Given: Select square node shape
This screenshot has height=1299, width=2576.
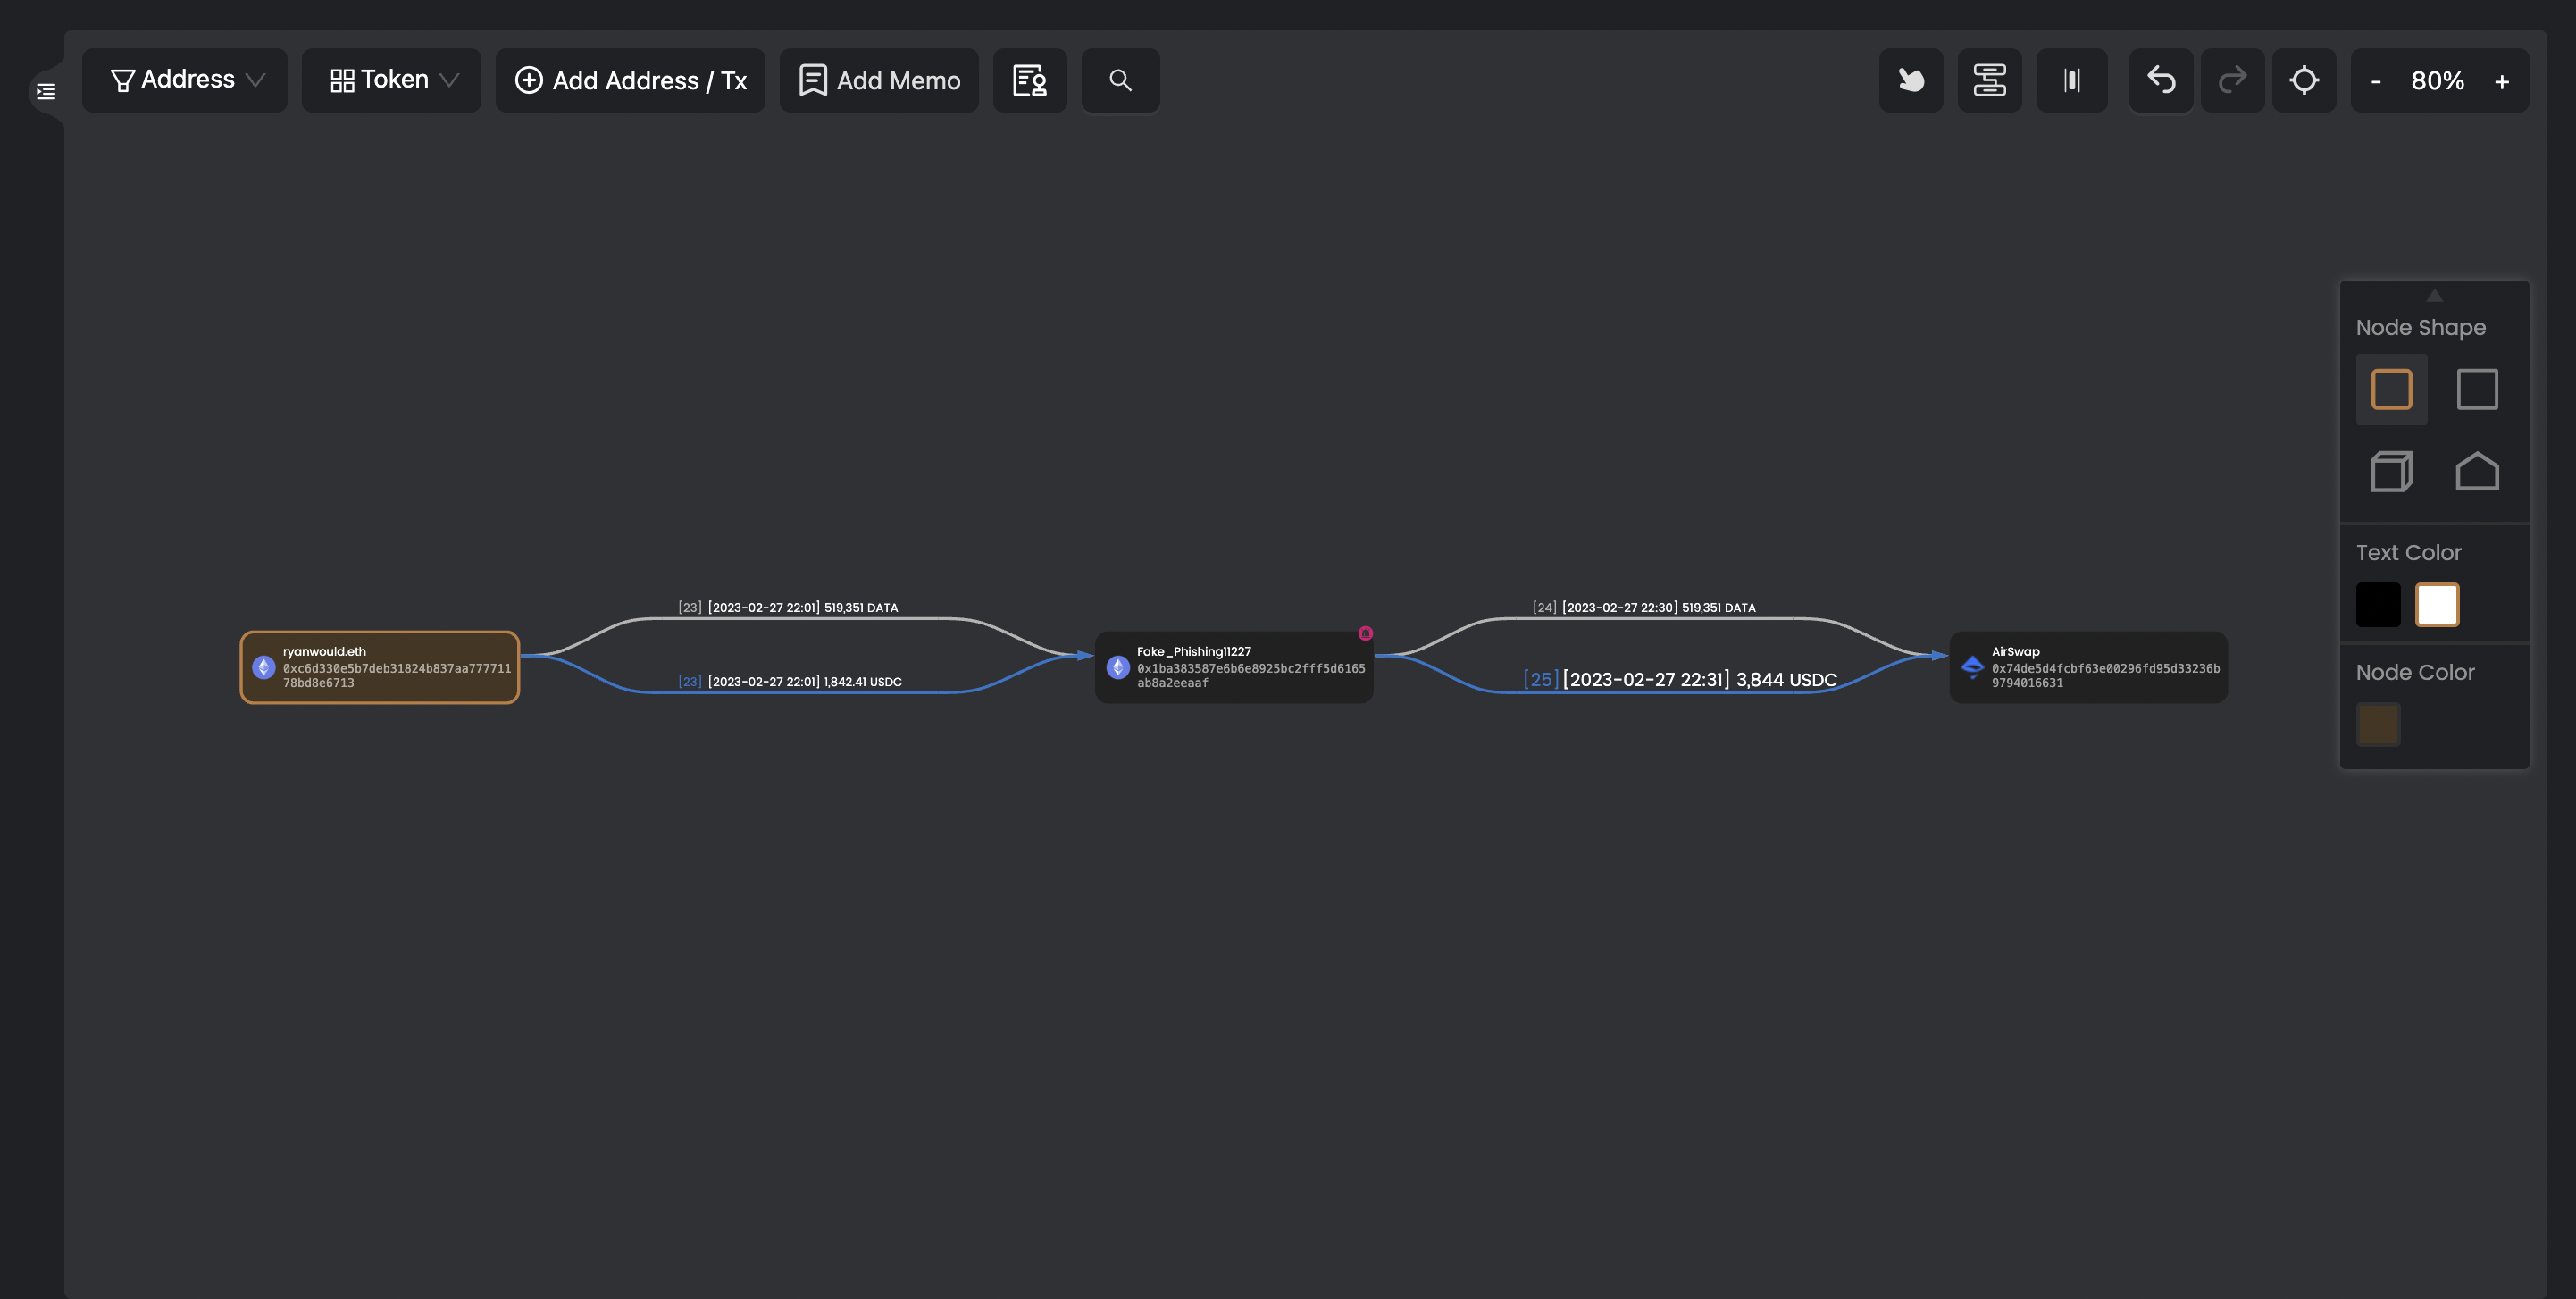Looking at the screenshot, I should click(x=2477, y=389).
